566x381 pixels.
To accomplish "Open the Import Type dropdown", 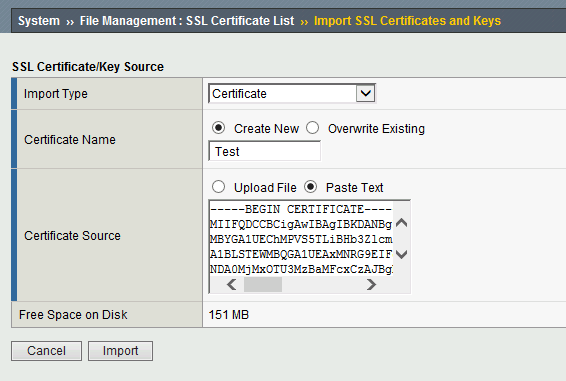I will pyautogui.click(x=292, y=94).
